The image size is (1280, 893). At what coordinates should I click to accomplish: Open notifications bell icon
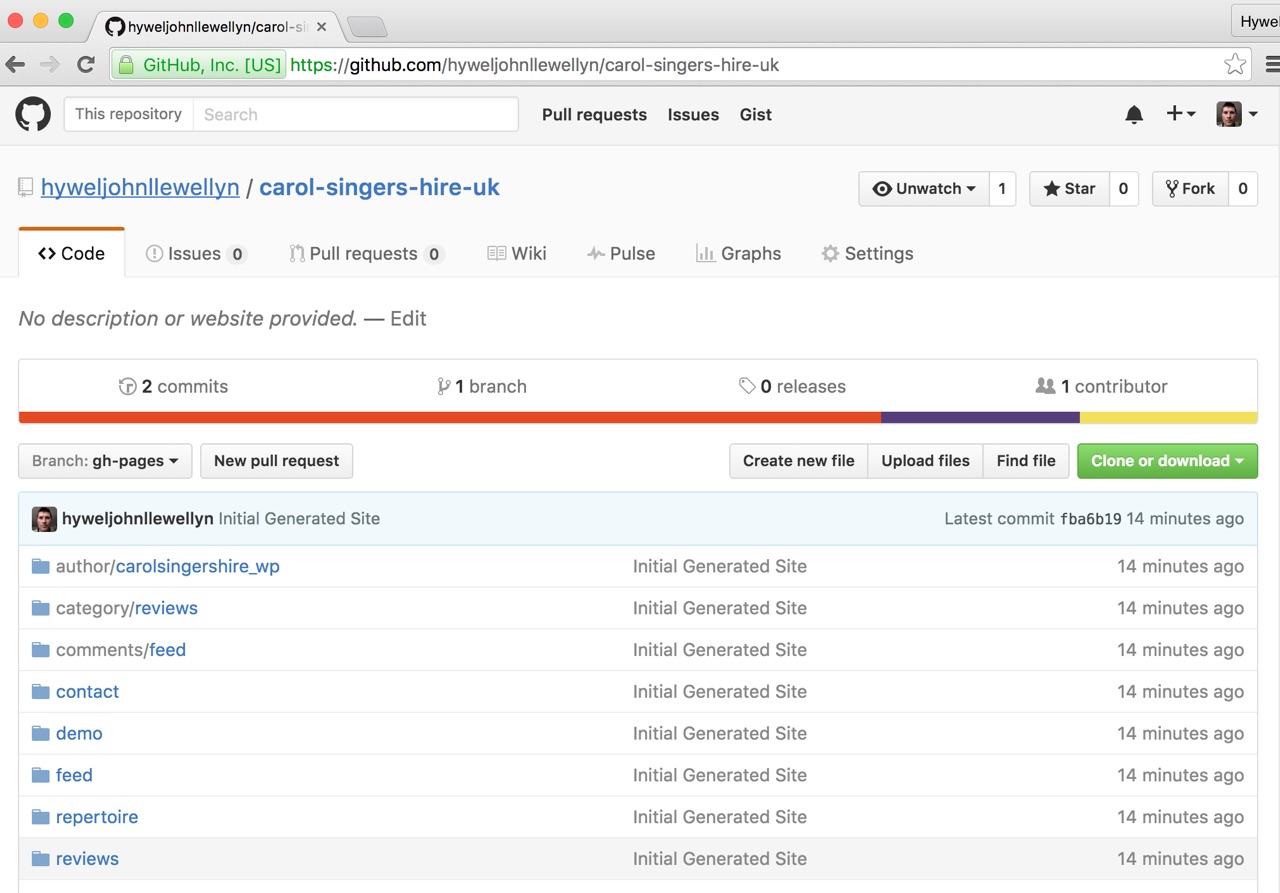tap(1134, 115)
